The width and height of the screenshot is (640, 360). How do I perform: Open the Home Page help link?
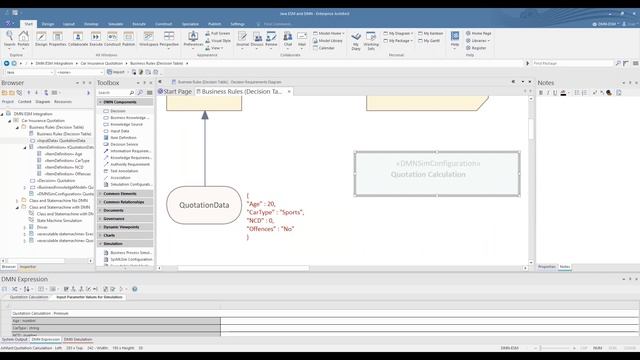point(478,33)
